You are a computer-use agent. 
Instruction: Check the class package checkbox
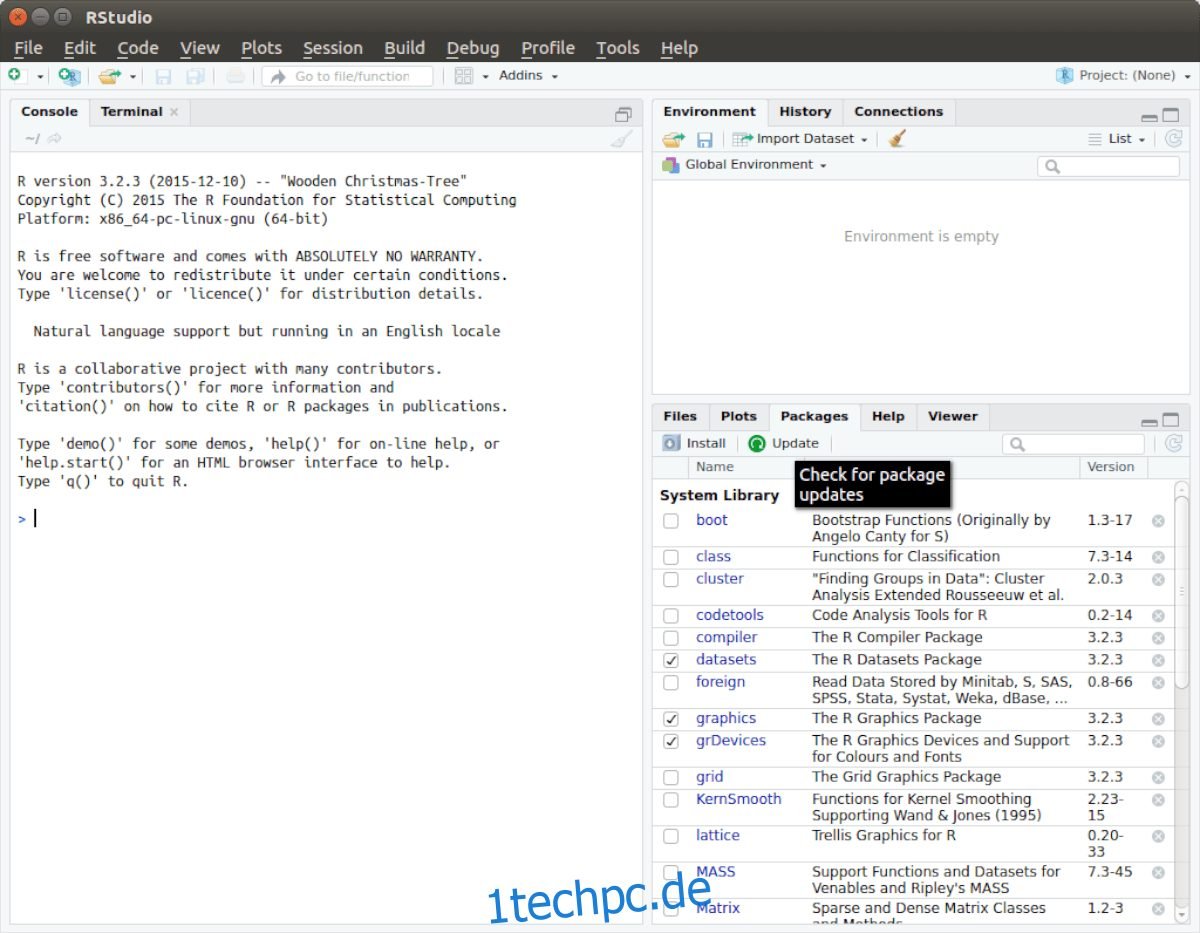[671, 557]
